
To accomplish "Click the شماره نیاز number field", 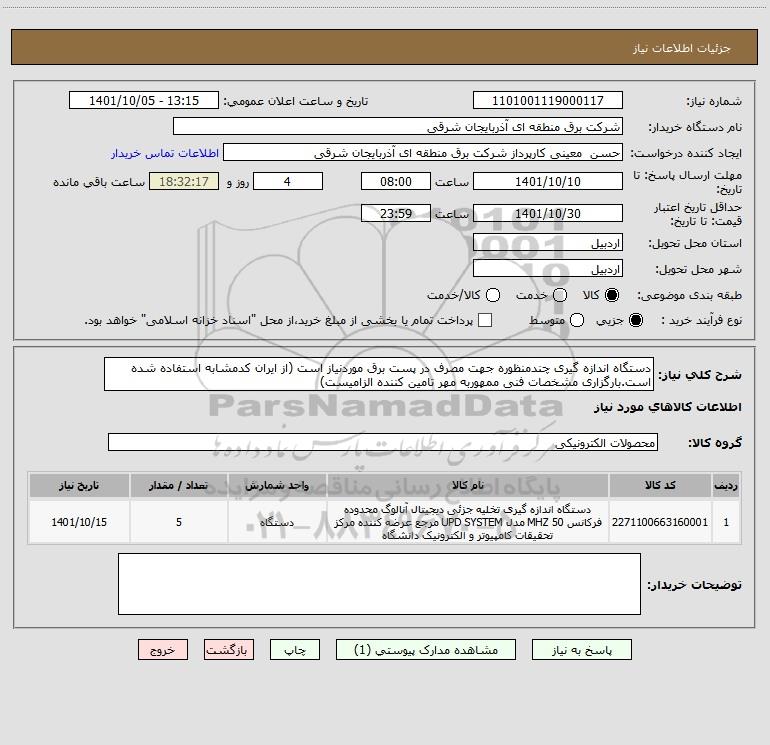I will pyautogui.click(x=548, y=101).
